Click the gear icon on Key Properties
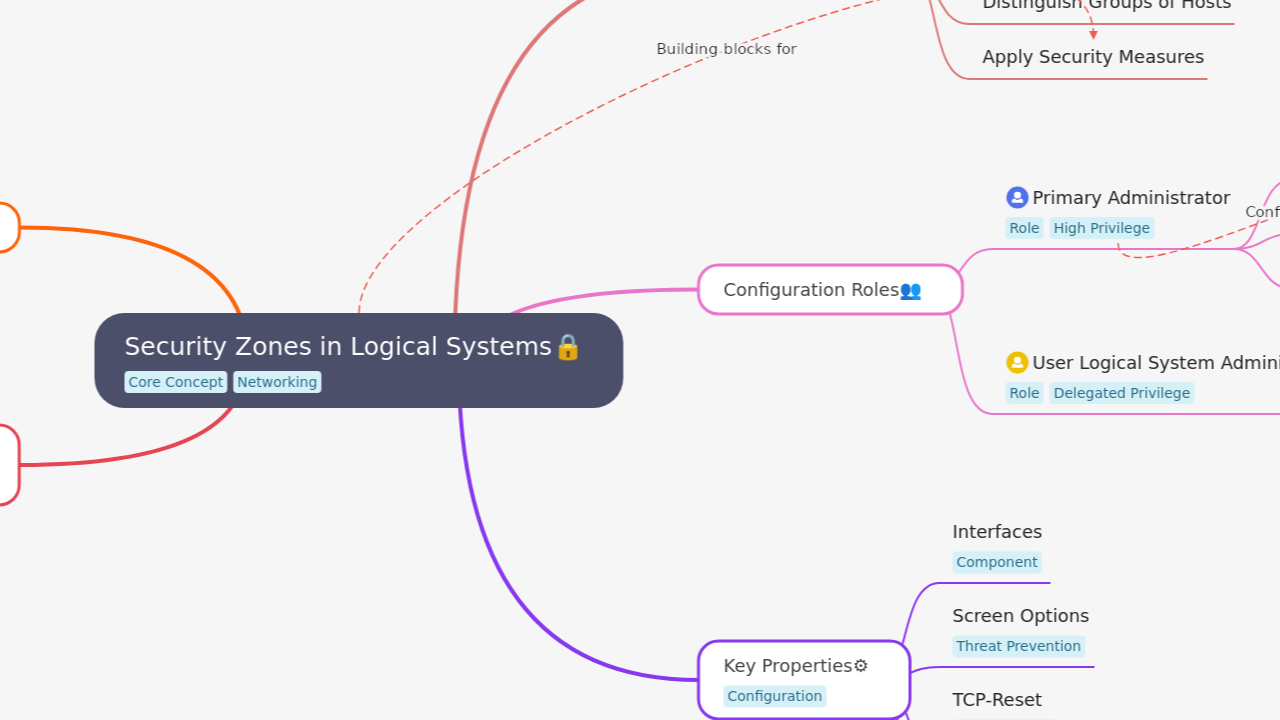The width and height of the screenshot is (1280, 720). tap(860, 665)
